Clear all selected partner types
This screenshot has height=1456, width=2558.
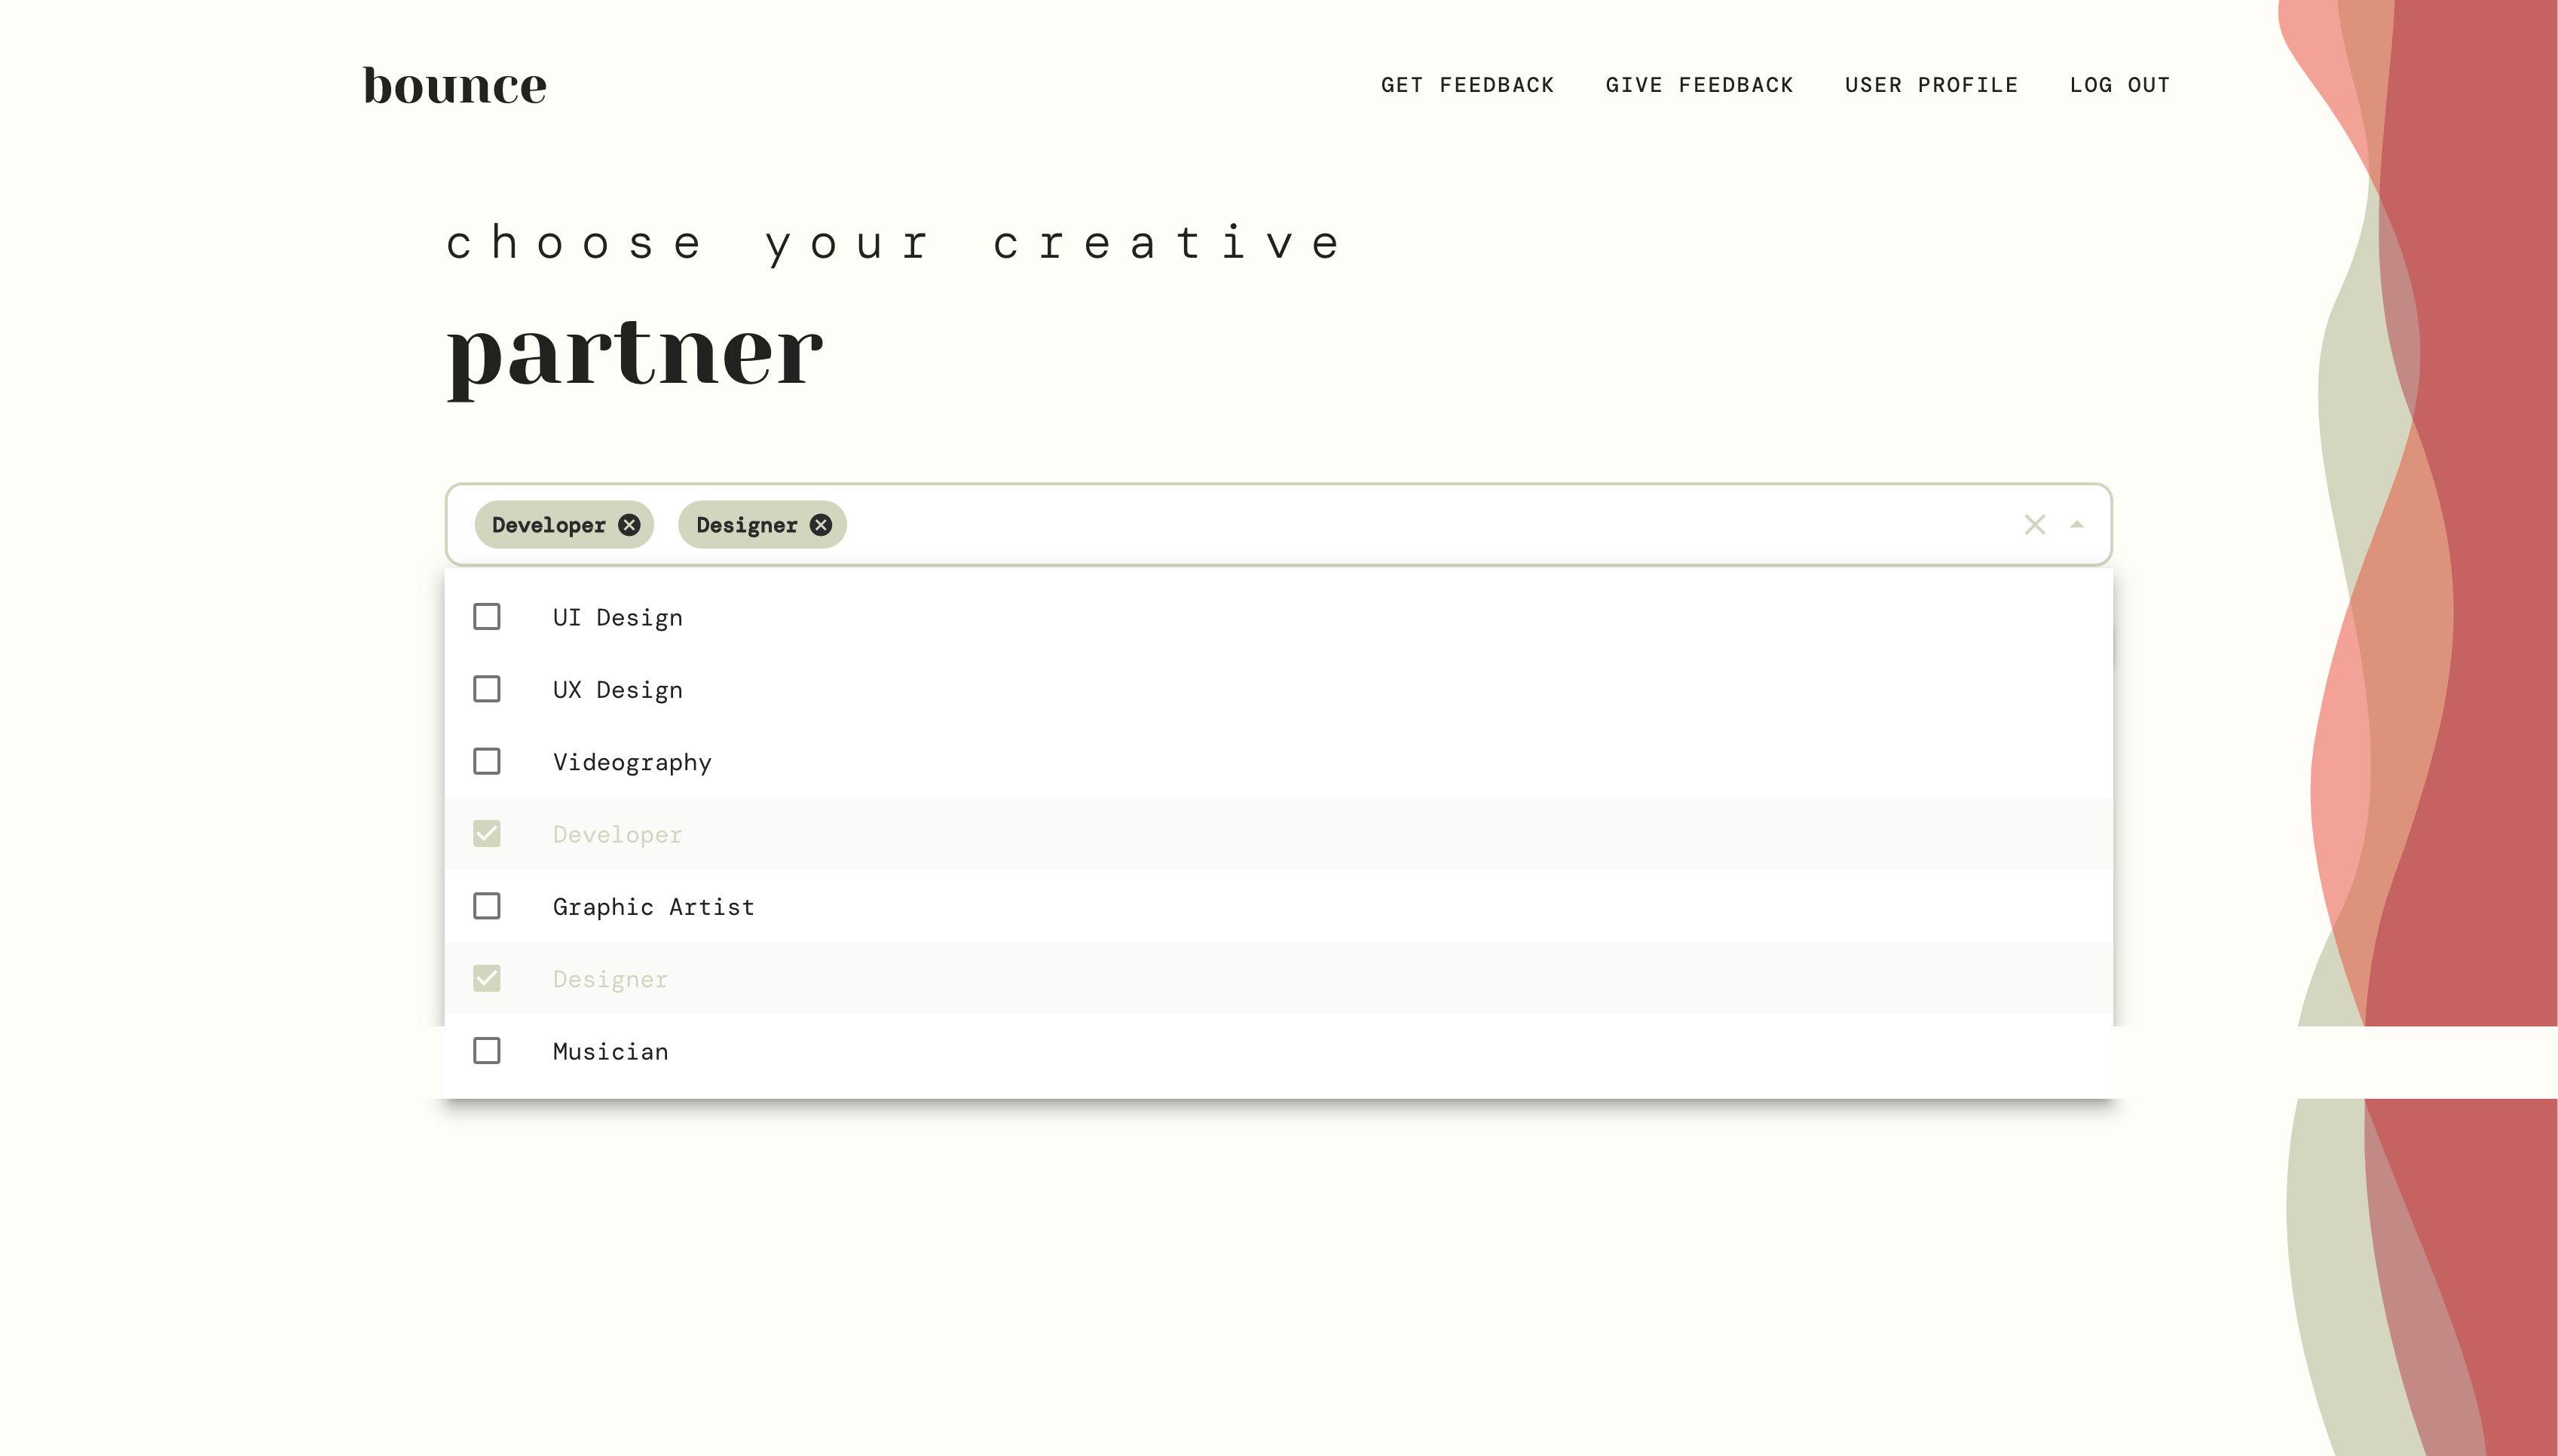click(2034, 525)
